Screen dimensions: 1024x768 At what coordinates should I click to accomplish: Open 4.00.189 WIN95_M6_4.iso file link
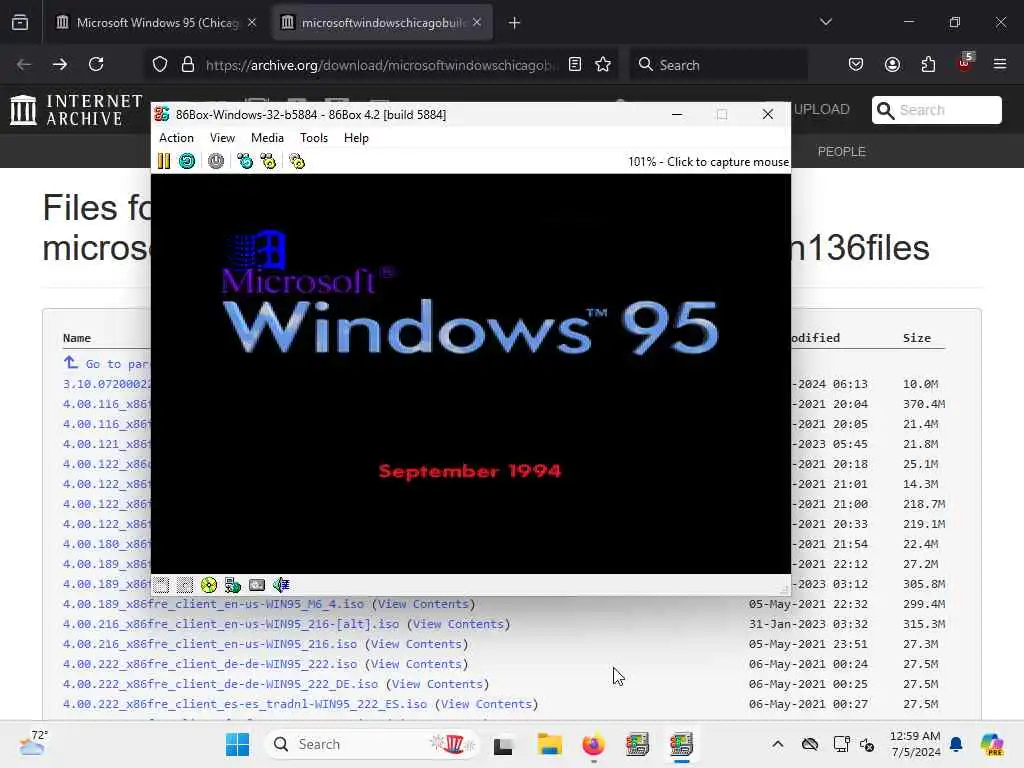click(x=214, y=604)
